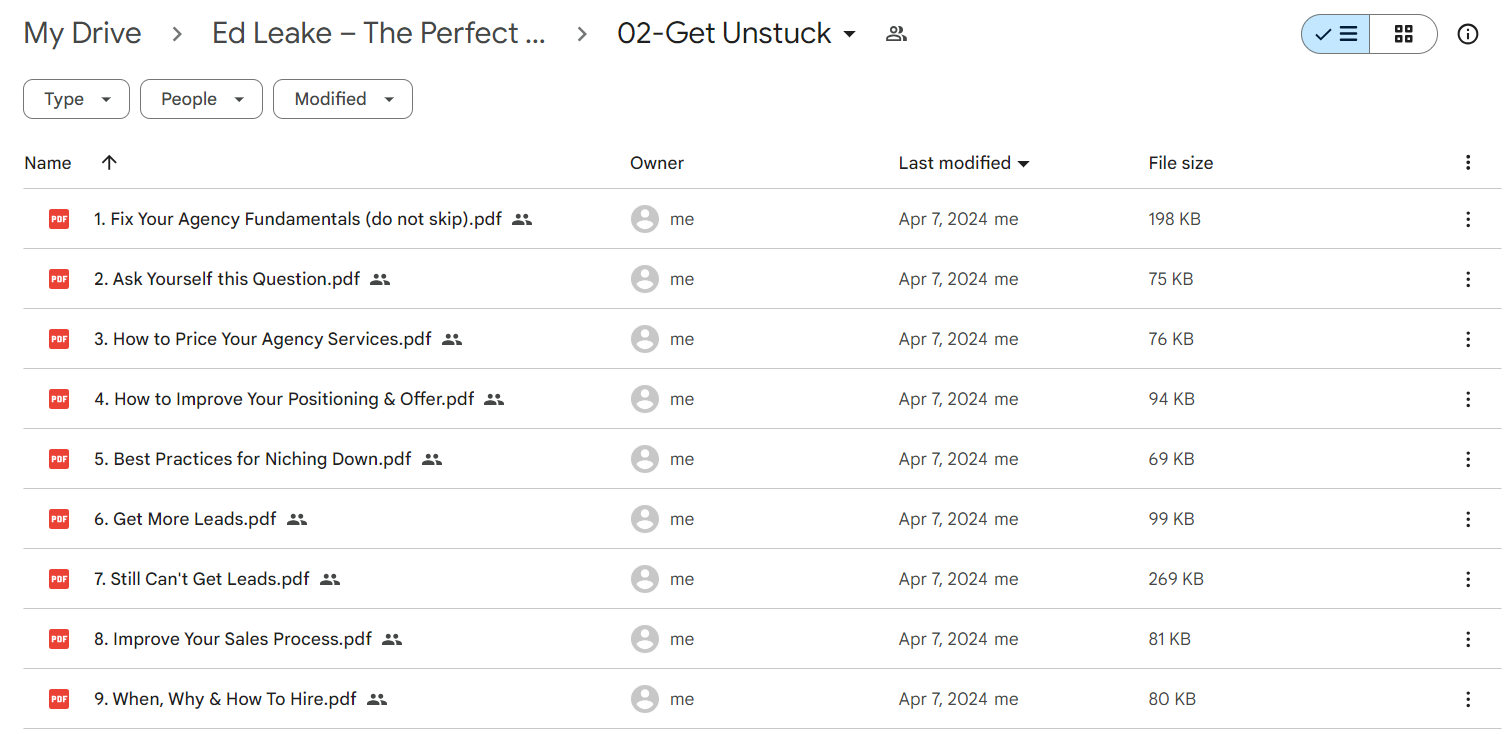
Task: Click PDF icon of Get More Leads file
Action: pos(59,519)
